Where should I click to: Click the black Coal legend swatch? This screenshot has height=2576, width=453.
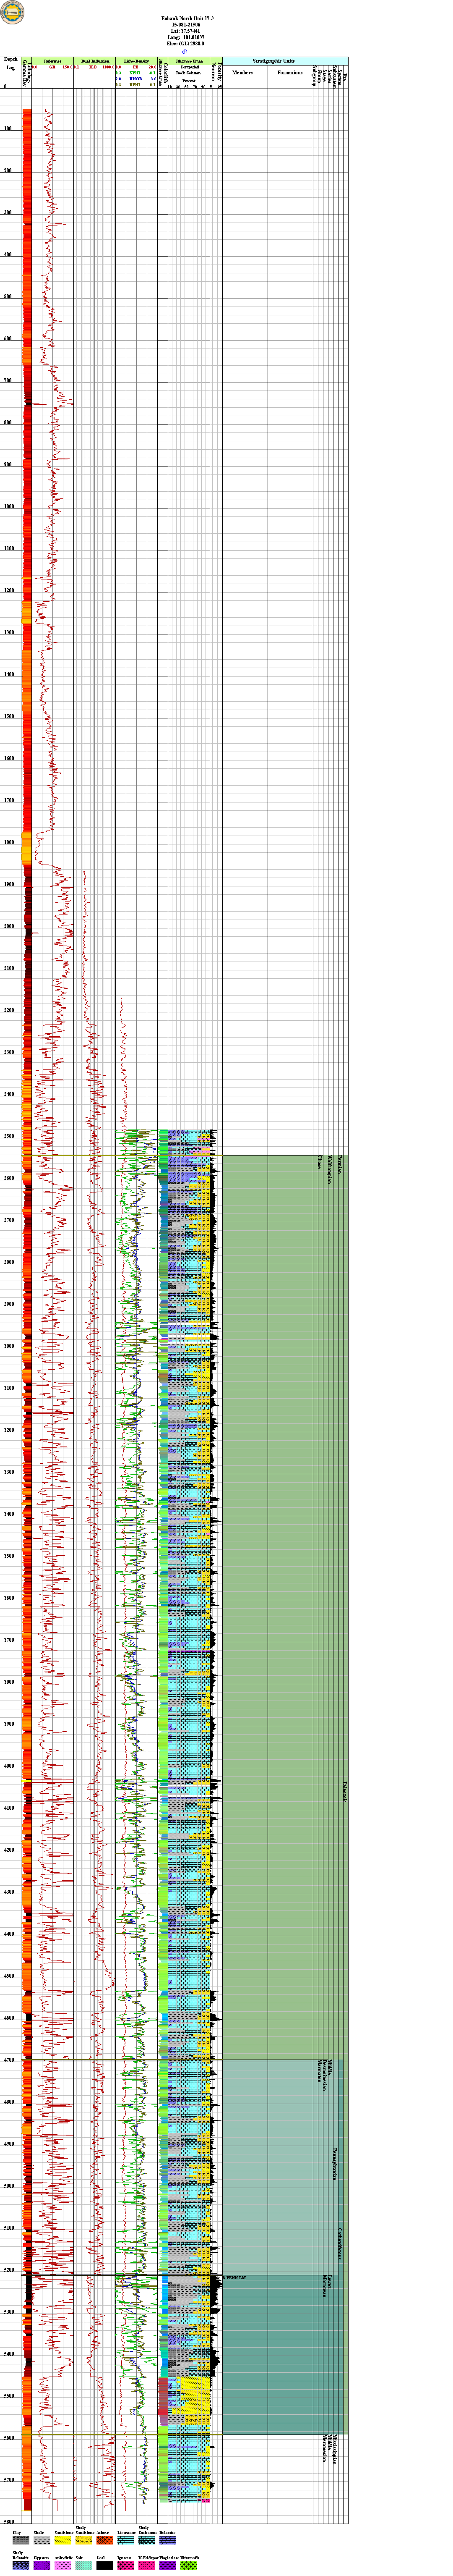(104, 2565)
